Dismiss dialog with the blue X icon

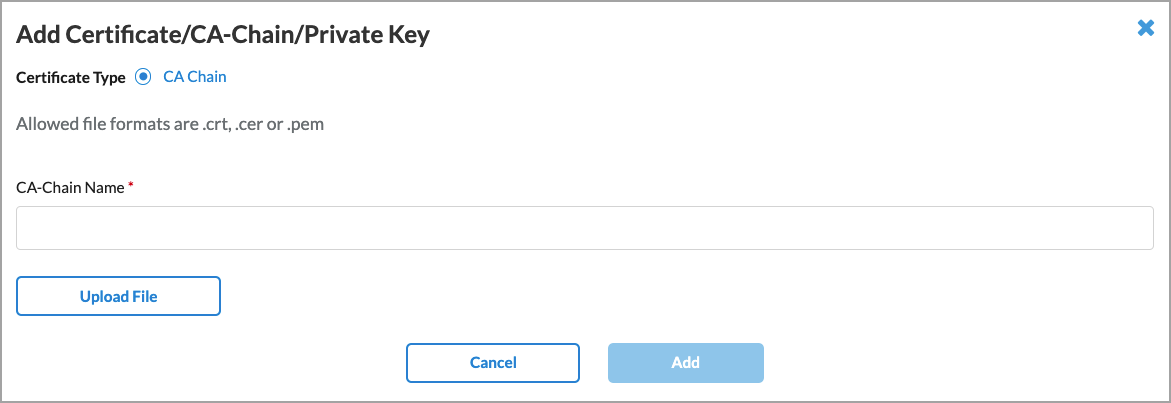pyautogui.click(x=1146, y=28)
